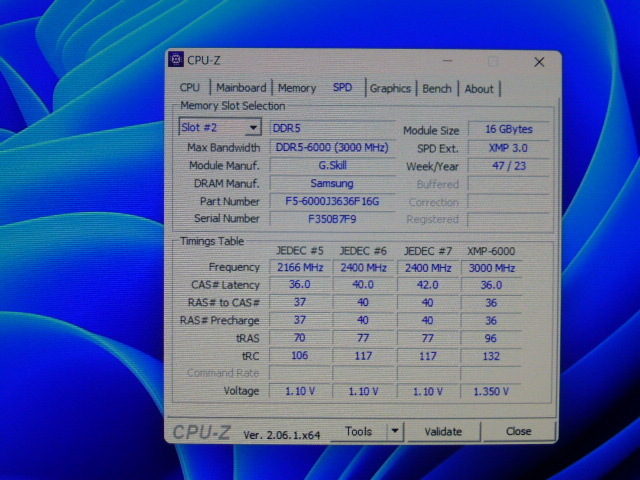Click the JEDEC #5 tRC value 106
This screenshot has width=640, height=480.
tap(300, 355)
